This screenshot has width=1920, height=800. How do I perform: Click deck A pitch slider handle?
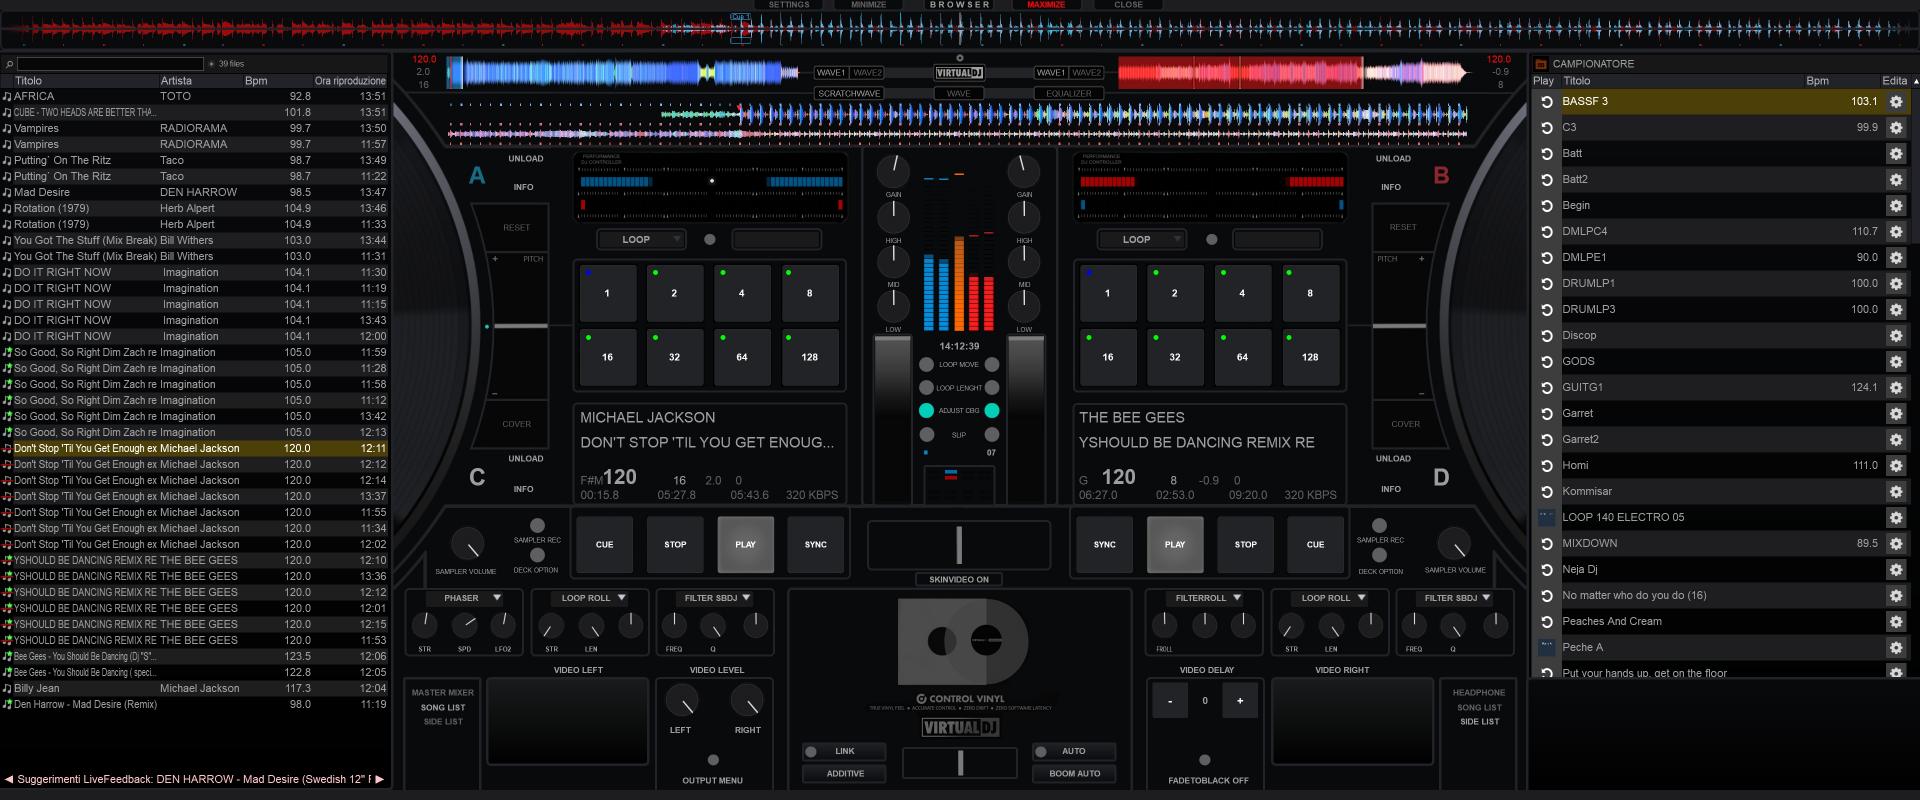[521, 326]
